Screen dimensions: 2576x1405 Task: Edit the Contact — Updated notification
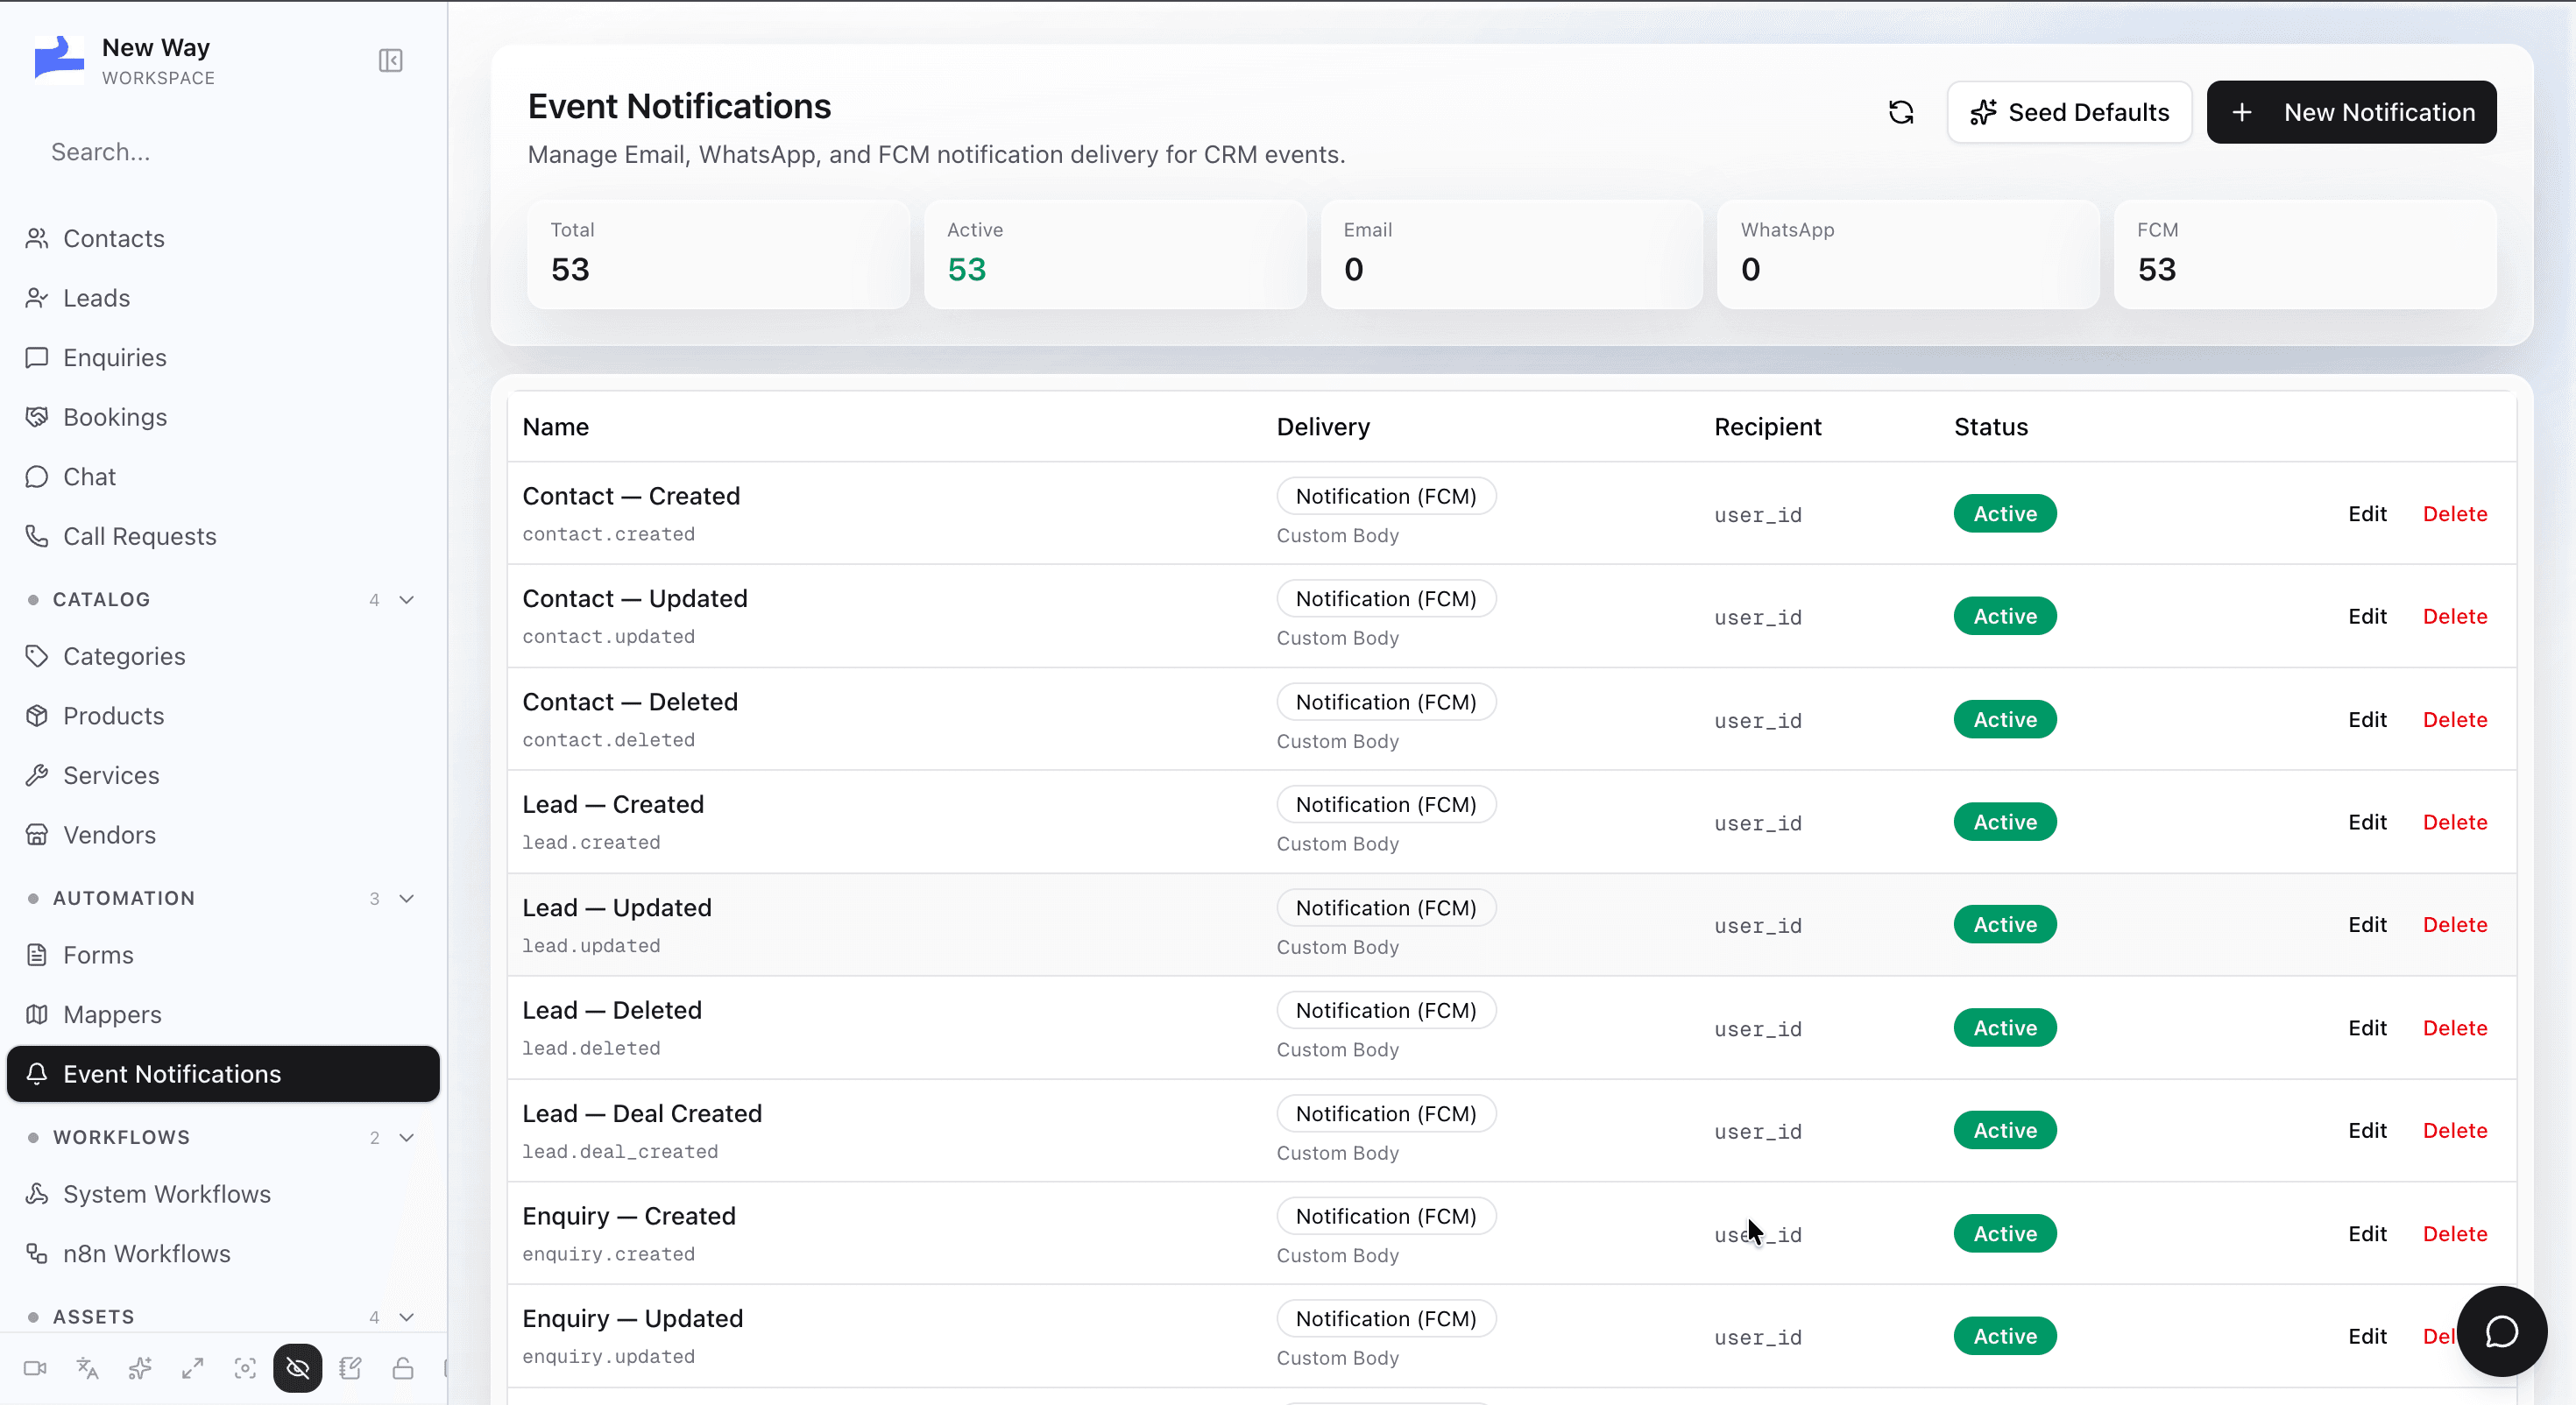tap(2367, 617)
